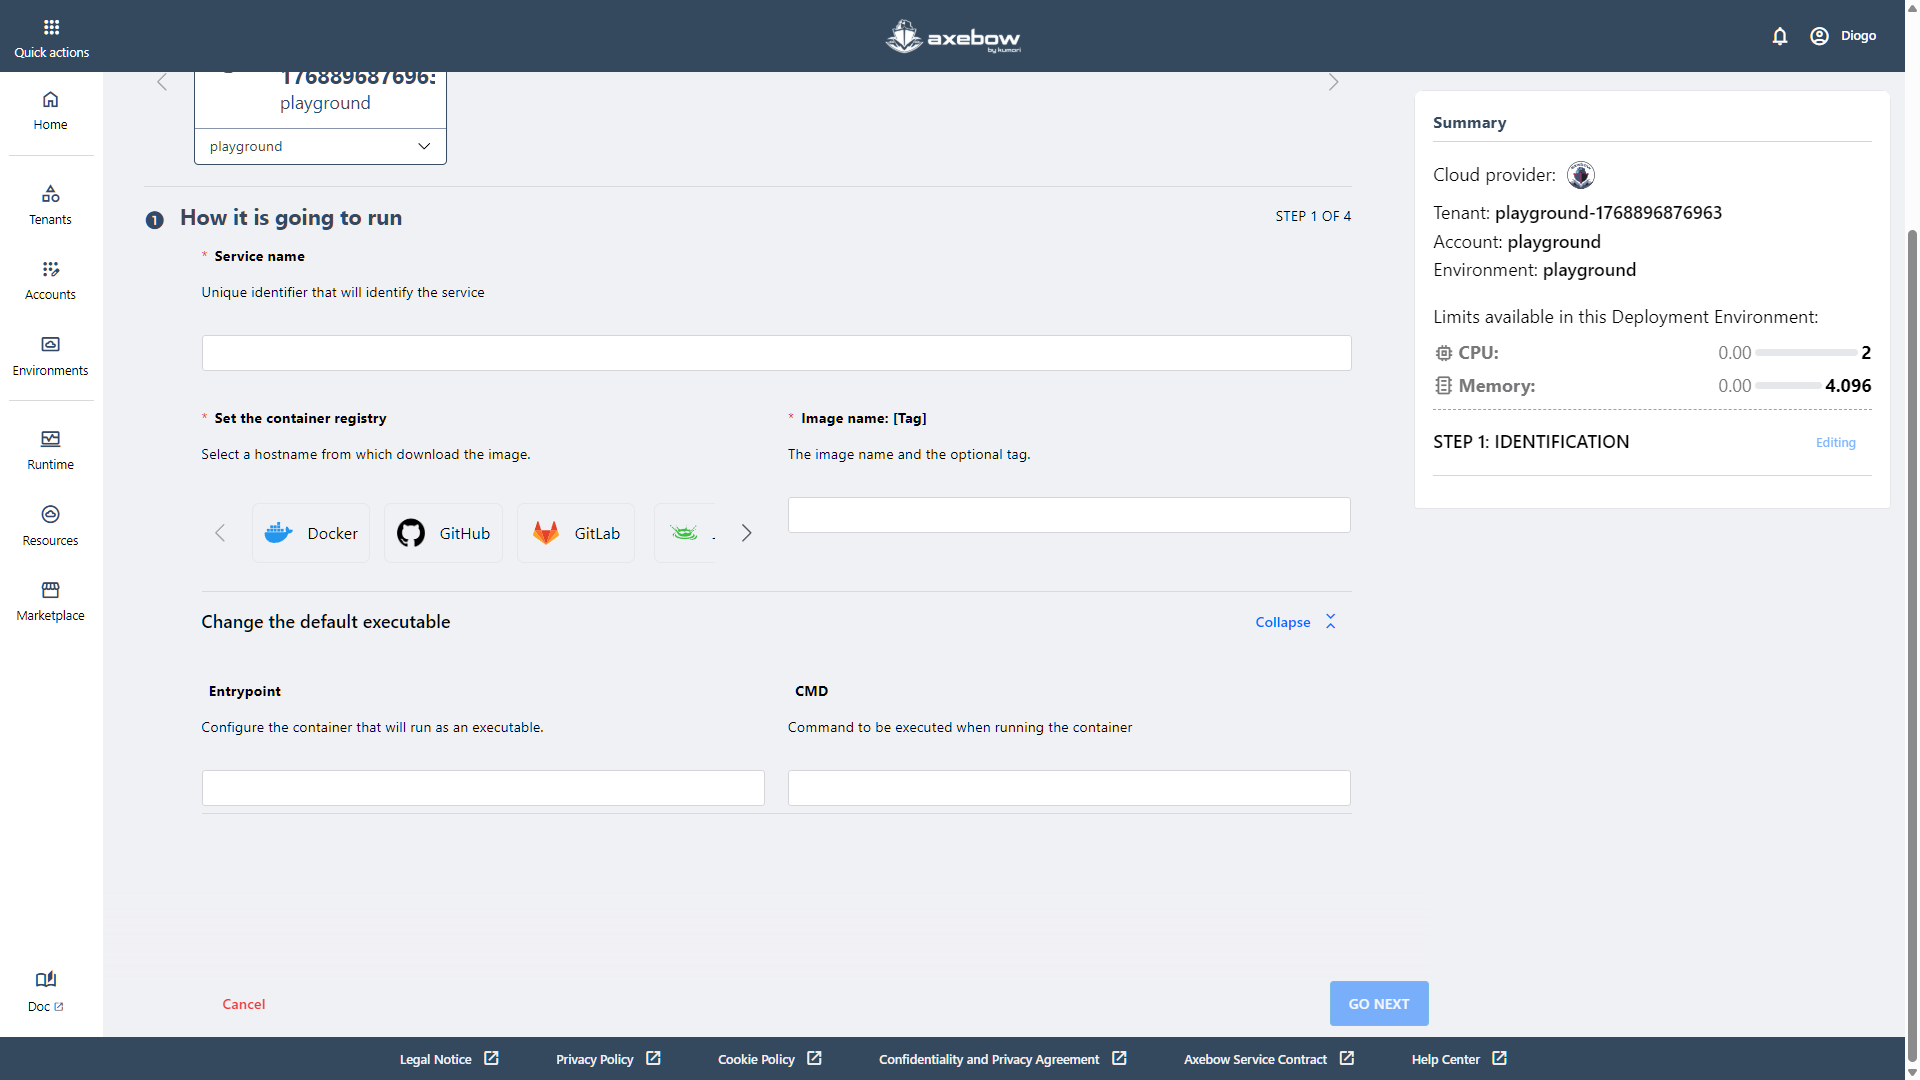The height and width of the screenshot is (1080, 1920).
Task: Click the notifications bell icon
Action: [x=1779, y=36]
